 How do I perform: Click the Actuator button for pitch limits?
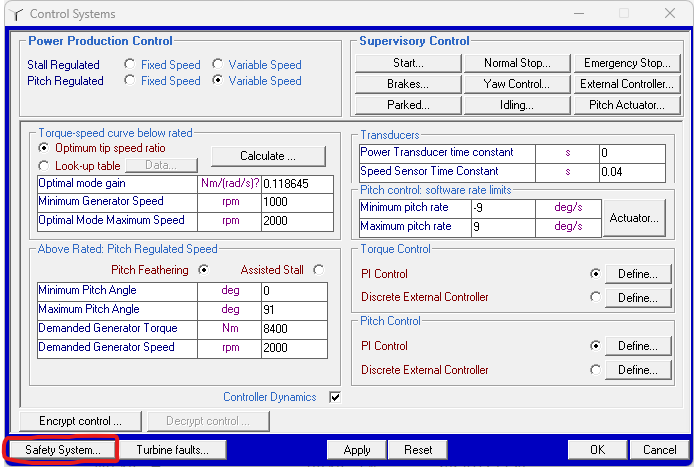point(633,217)
